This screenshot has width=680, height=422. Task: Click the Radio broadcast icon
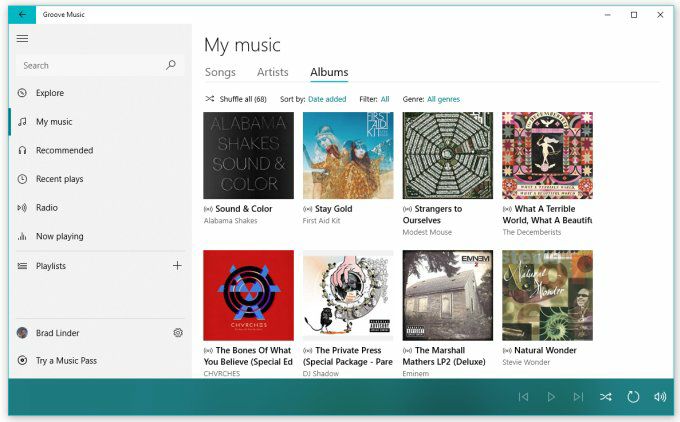click(22, 208)
